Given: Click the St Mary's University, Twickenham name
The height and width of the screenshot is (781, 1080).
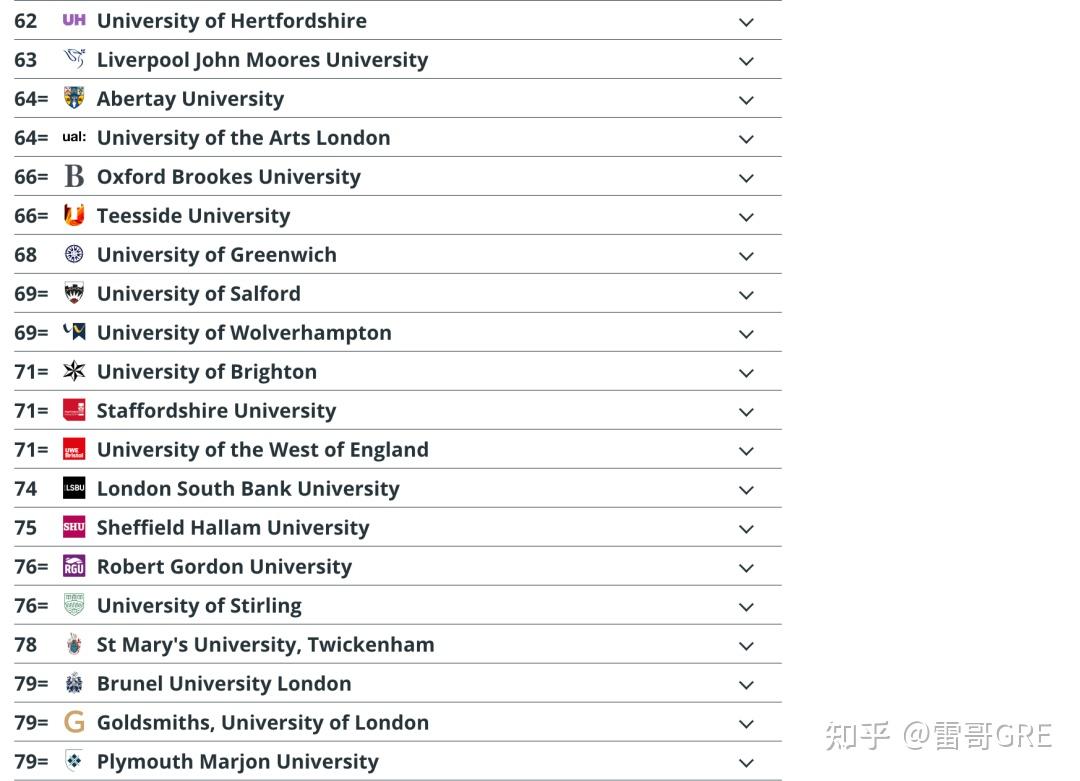Looking at the screenshot, I should point(265,644).
